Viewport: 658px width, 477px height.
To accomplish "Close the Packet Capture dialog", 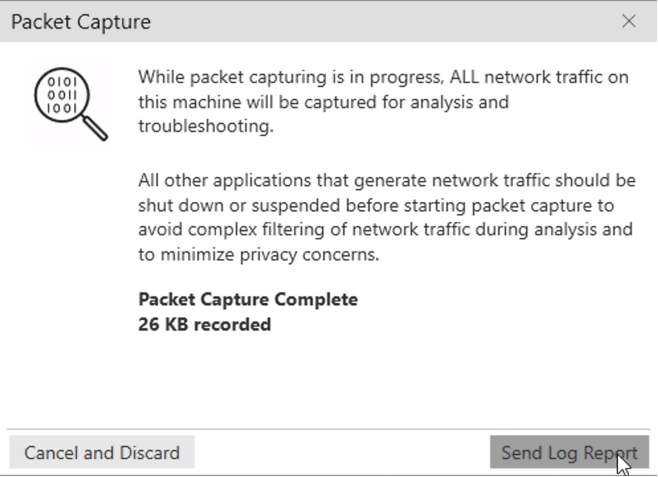I will pyautogui.click(x=629, y=21).
